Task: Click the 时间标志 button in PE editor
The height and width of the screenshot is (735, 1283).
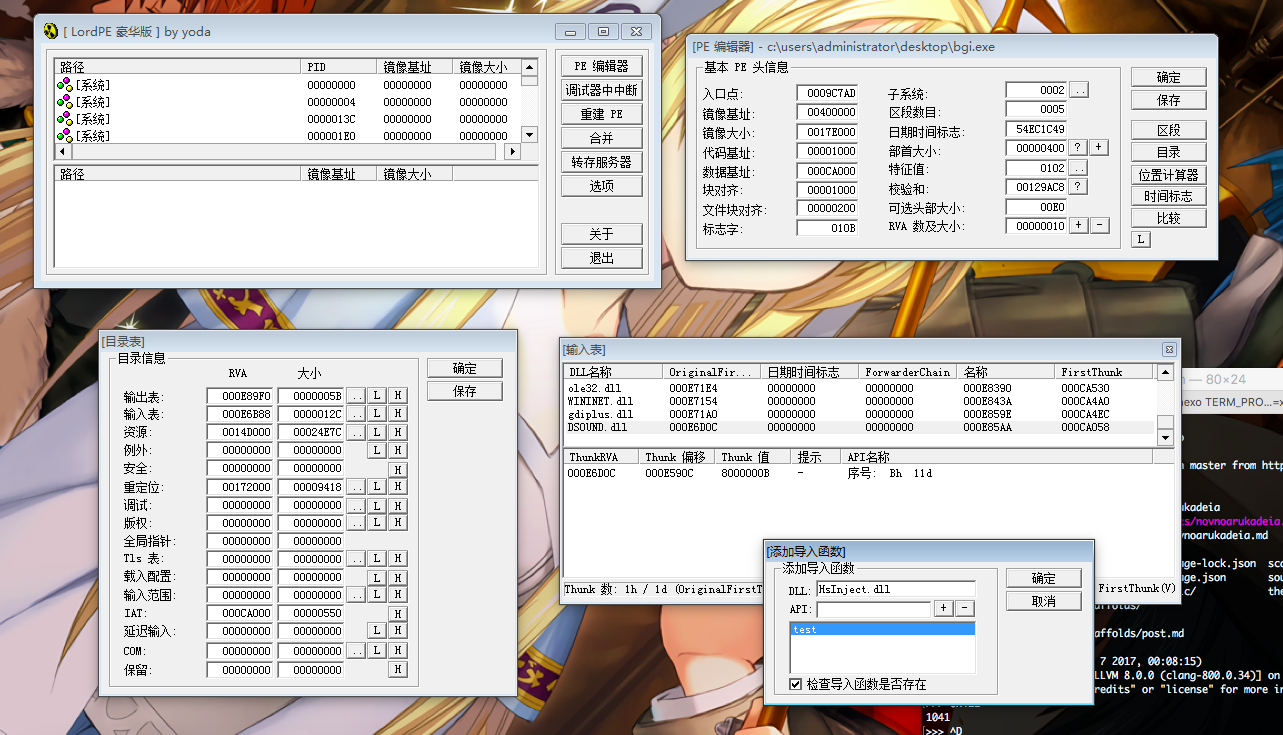Action: (1168, 197)
